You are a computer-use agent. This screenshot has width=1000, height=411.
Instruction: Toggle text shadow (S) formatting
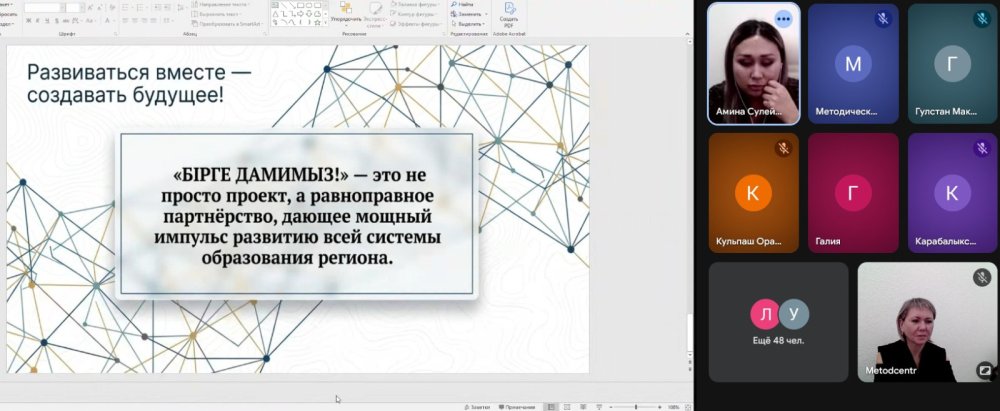(57, 20)
